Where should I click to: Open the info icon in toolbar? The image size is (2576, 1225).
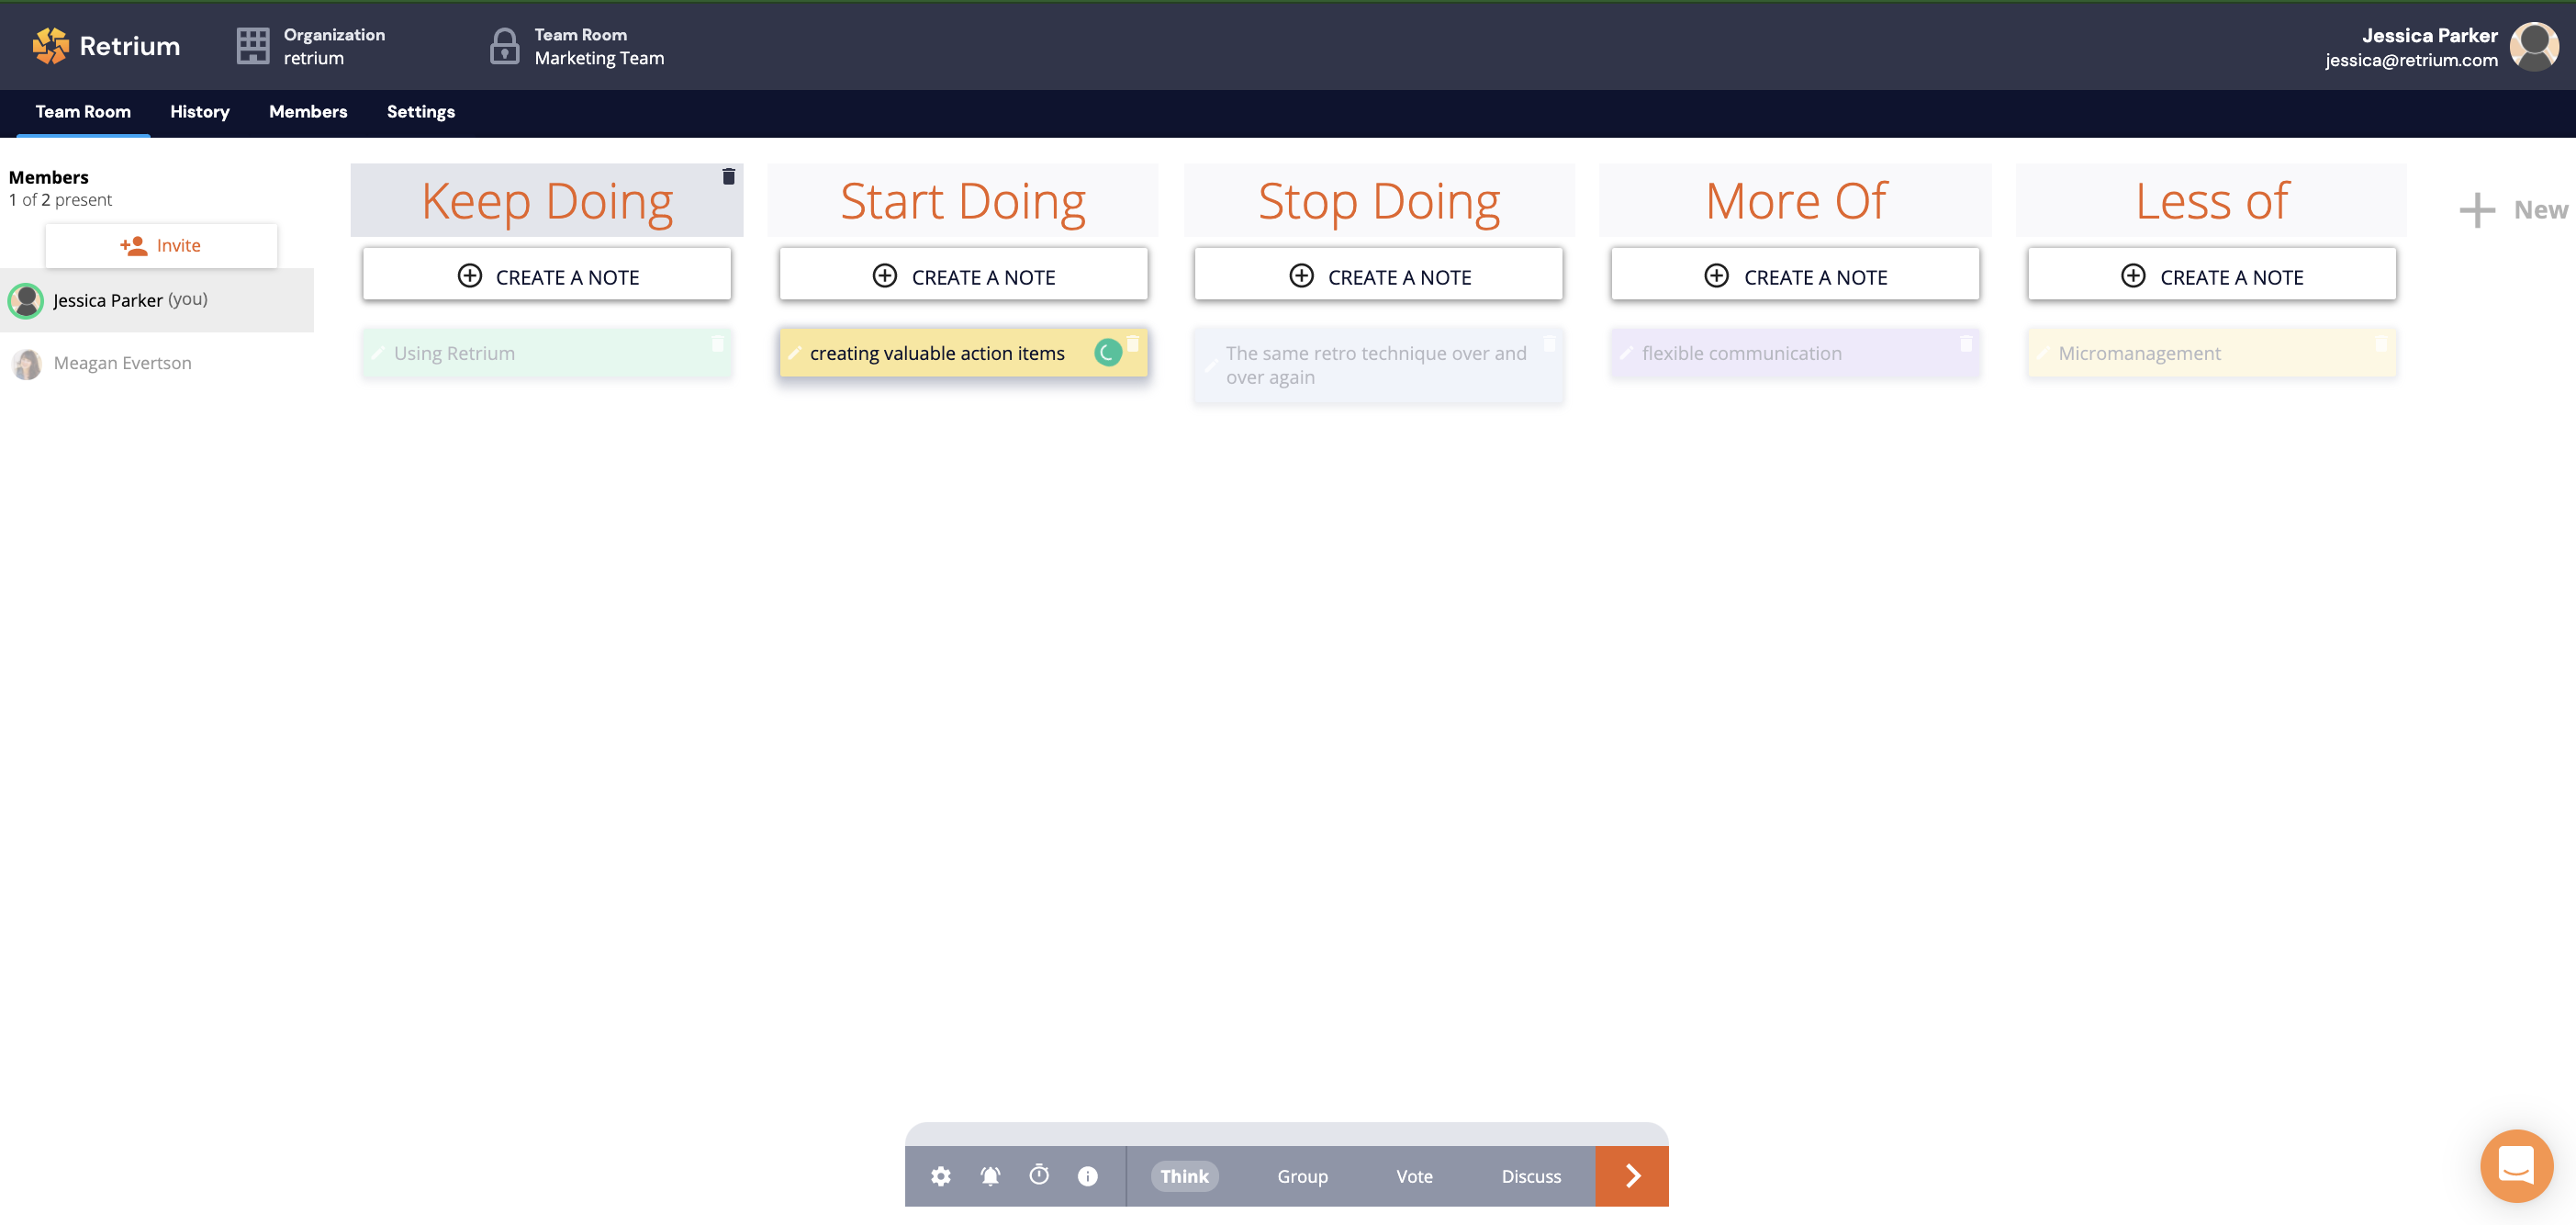[x=1087, y=1176]
